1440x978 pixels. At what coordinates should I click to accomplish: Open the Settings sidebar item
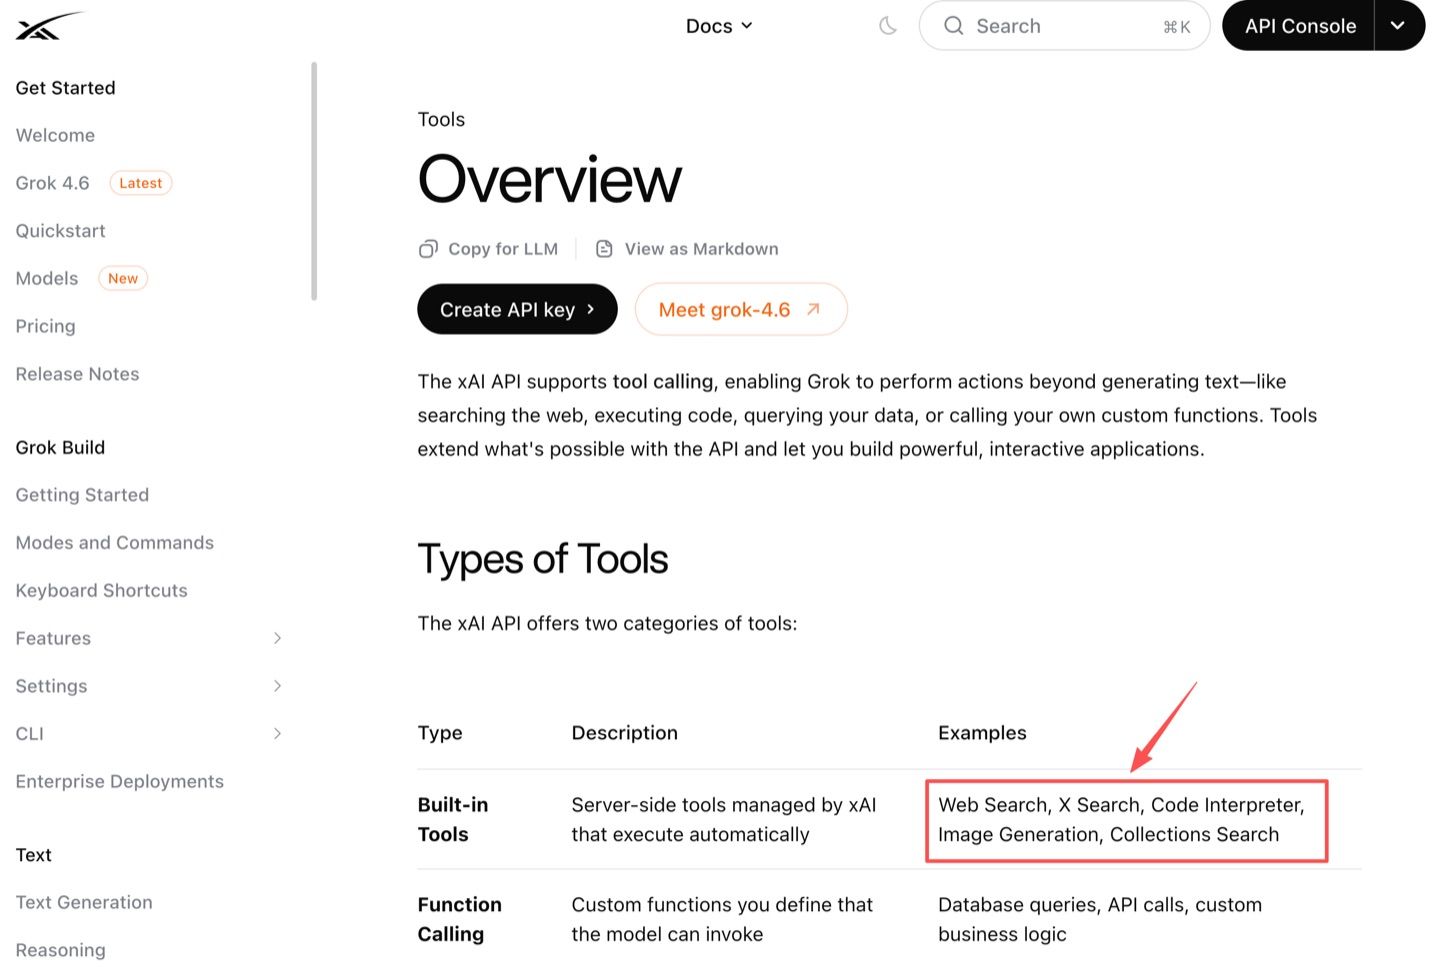[x=51, y=686]
